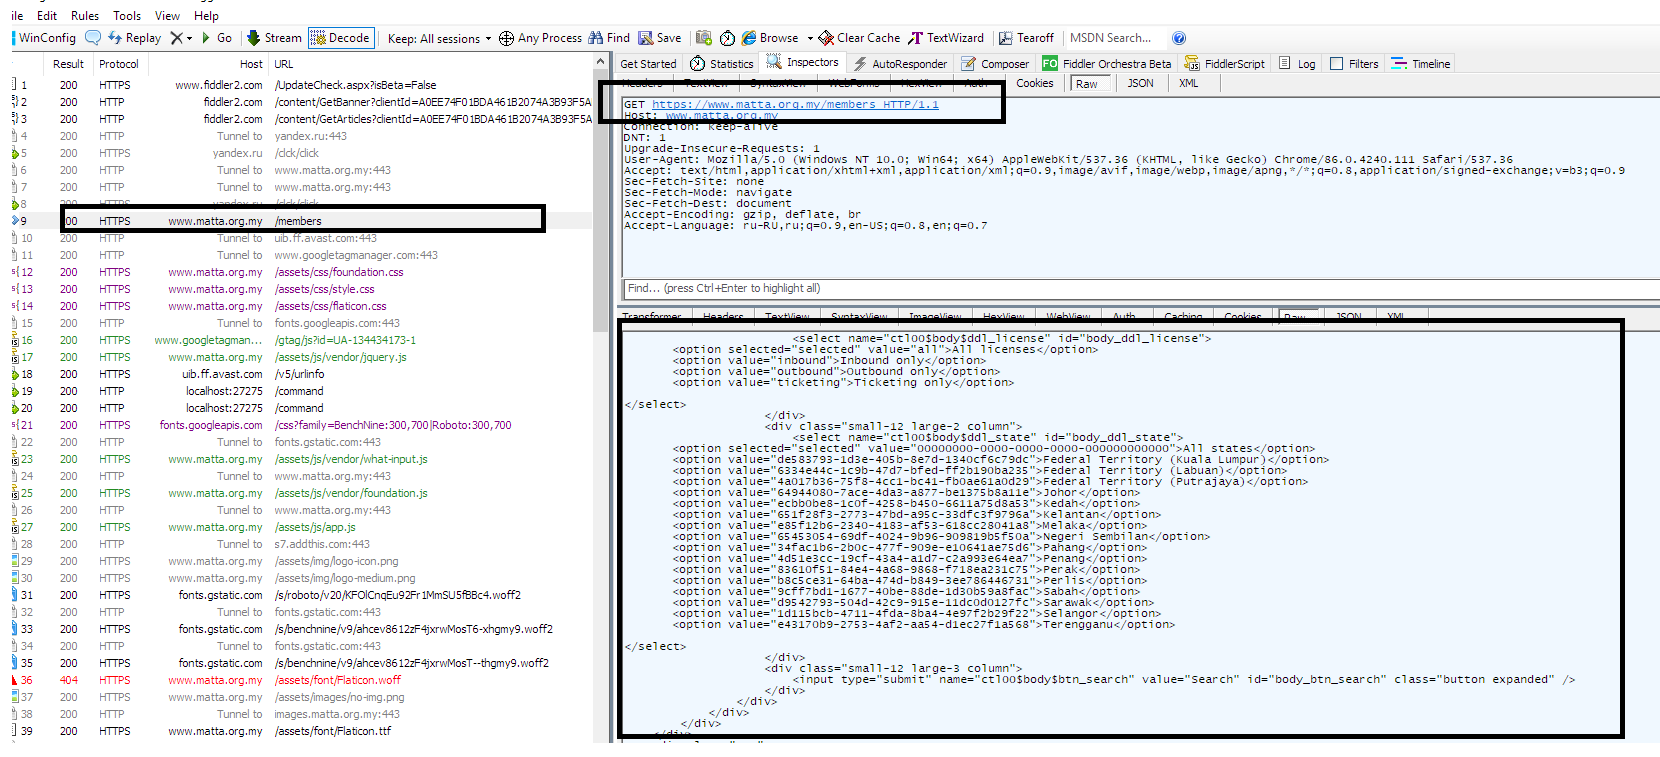Open Fiddler Orchestra Beta tab
Screen dimensions: 1660x757
tap(1107, 64)
